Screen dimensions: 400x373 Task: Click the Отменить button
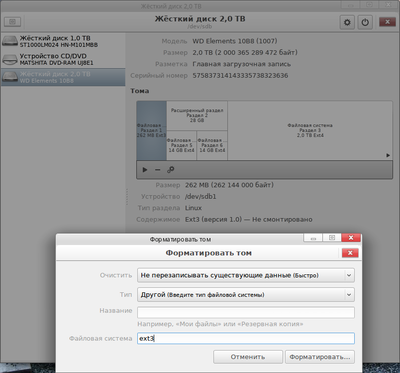pos(248,357)
